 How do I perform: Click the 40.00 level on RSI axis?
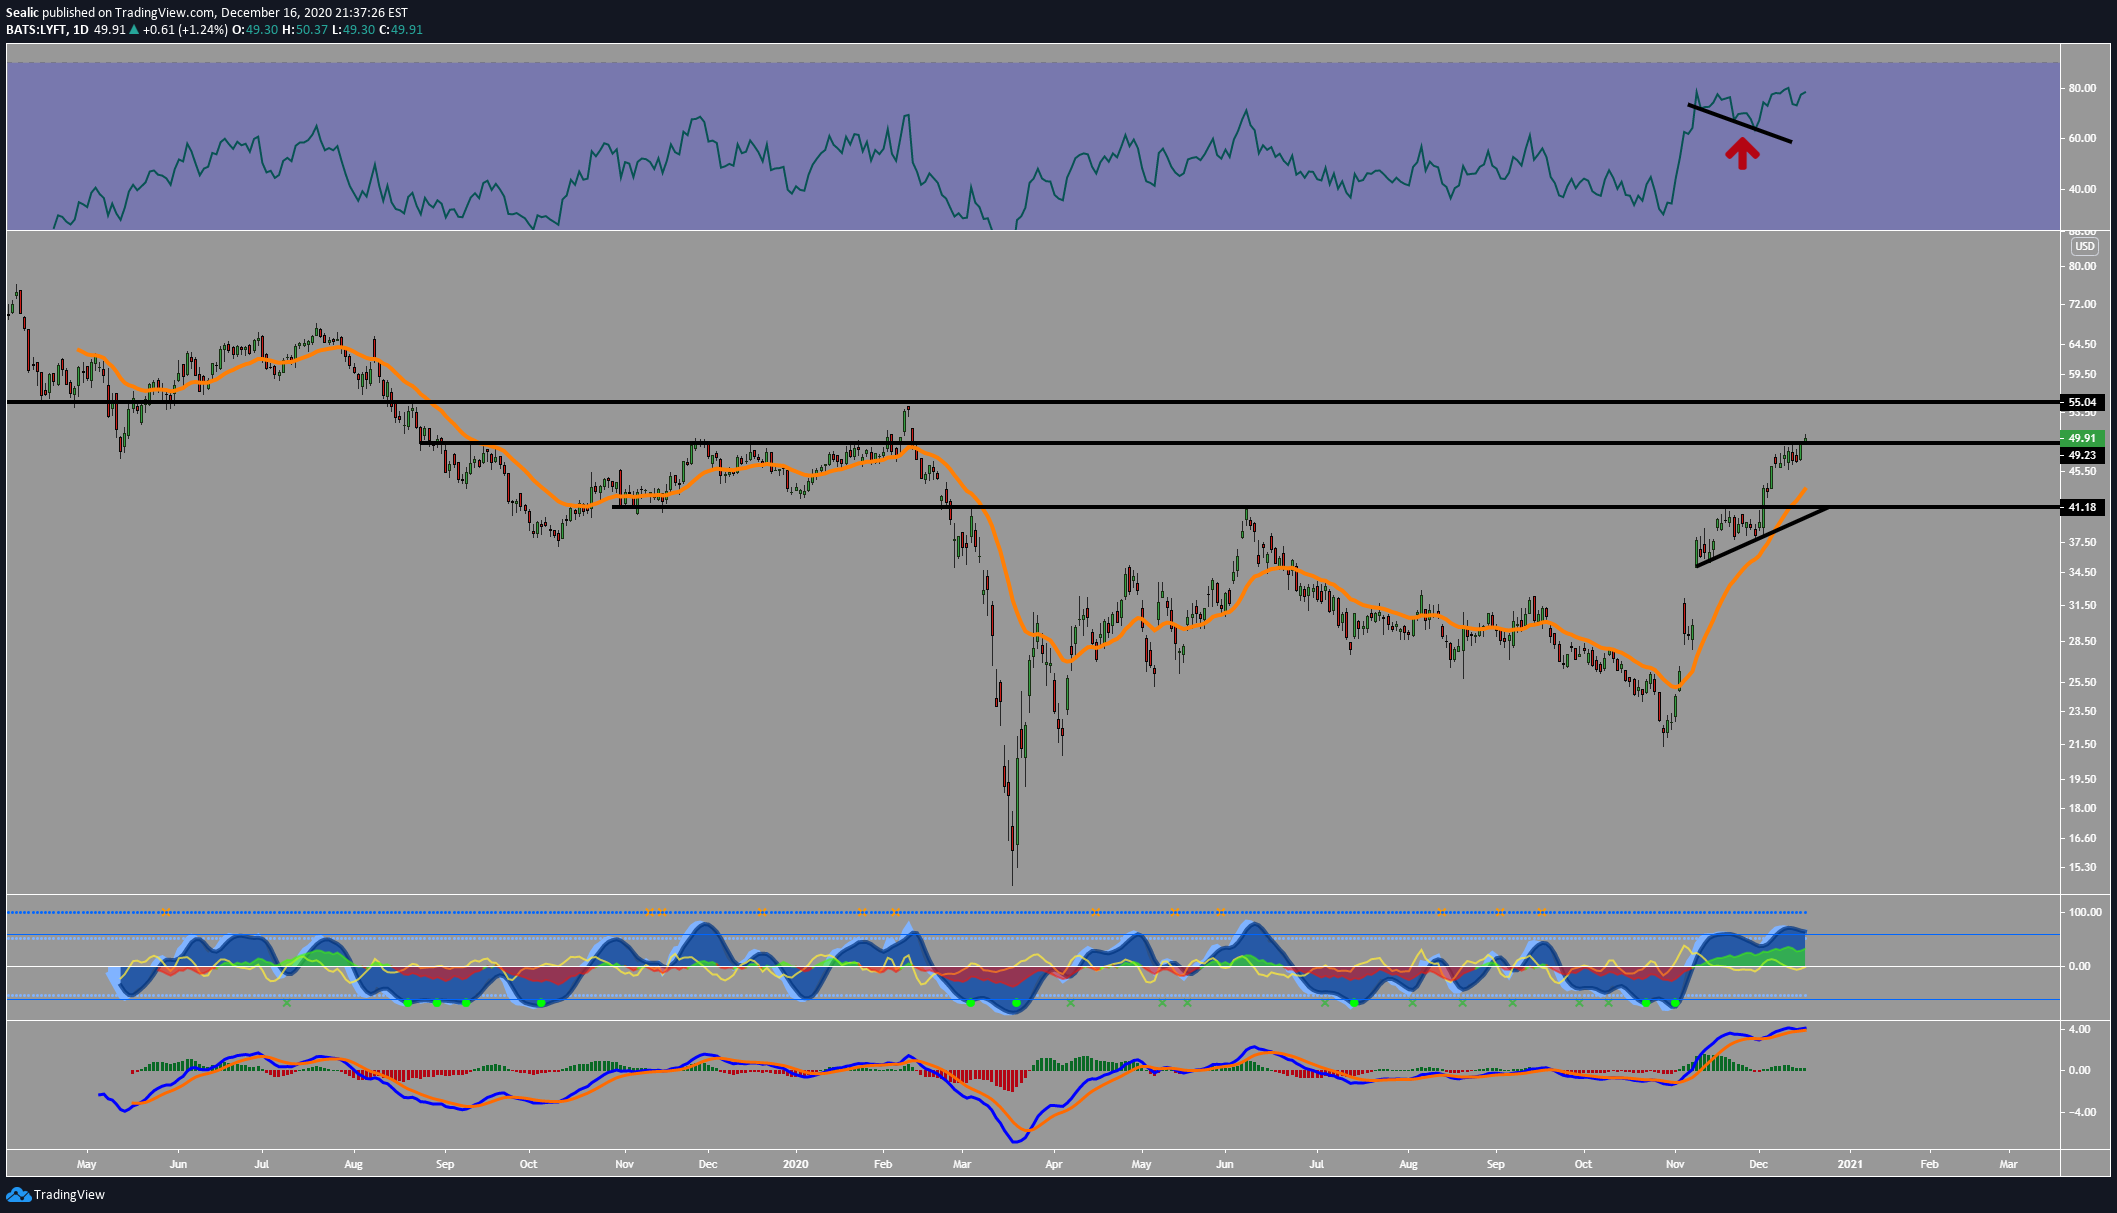(2082, 189)
